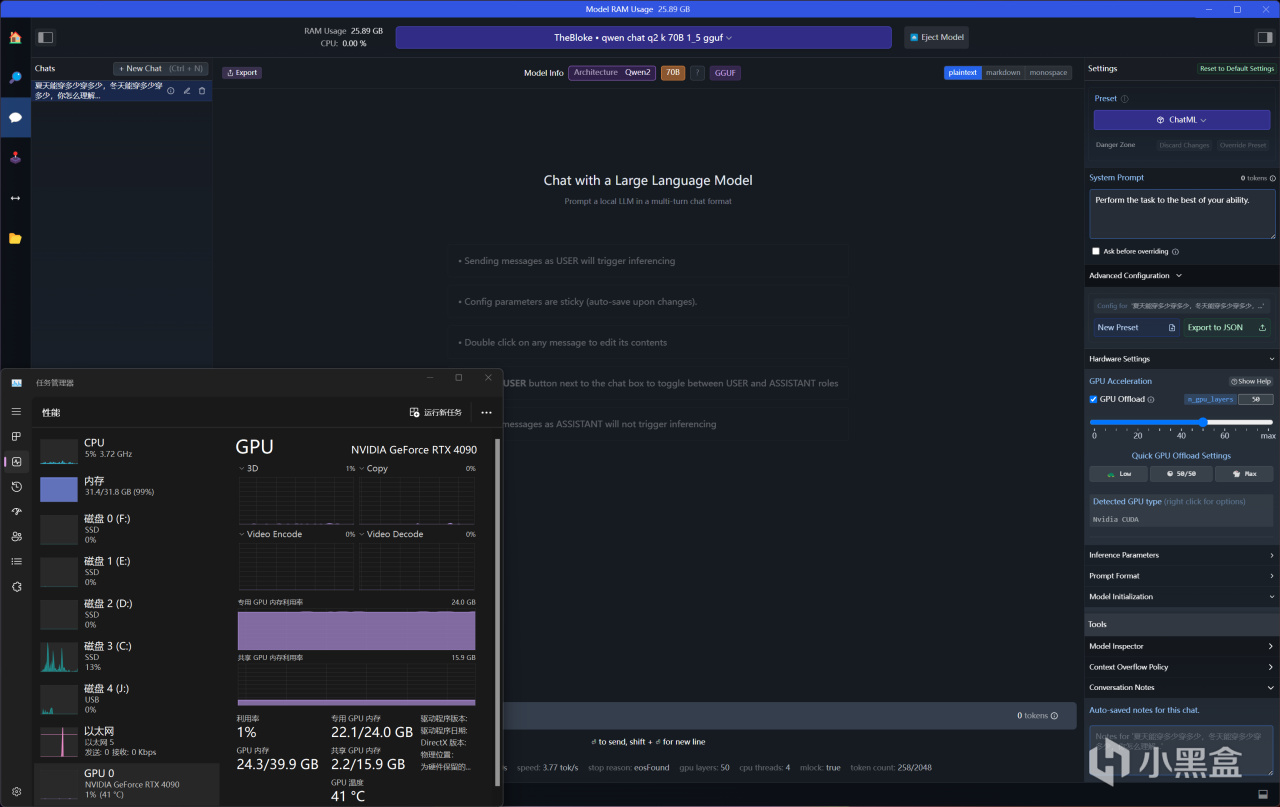Open the My Models folder sidebar icon
Screen dimensions: 1280x807
pos(15,238)
